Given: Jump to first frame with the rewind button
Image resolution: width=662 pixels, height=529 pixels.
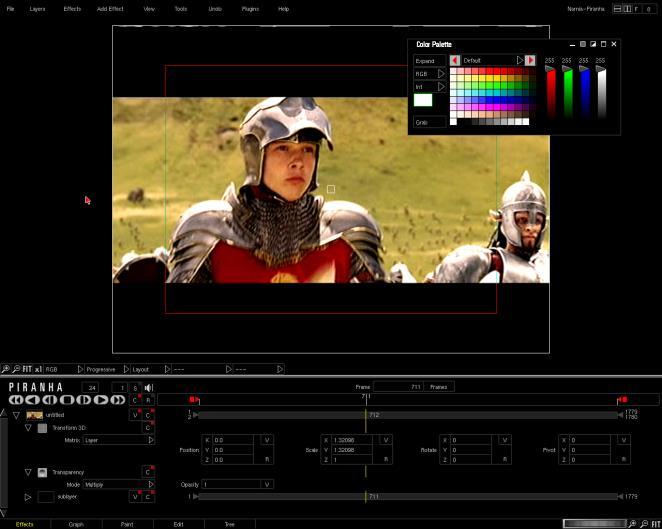Looking at the screenshot, I should (16, 399).
